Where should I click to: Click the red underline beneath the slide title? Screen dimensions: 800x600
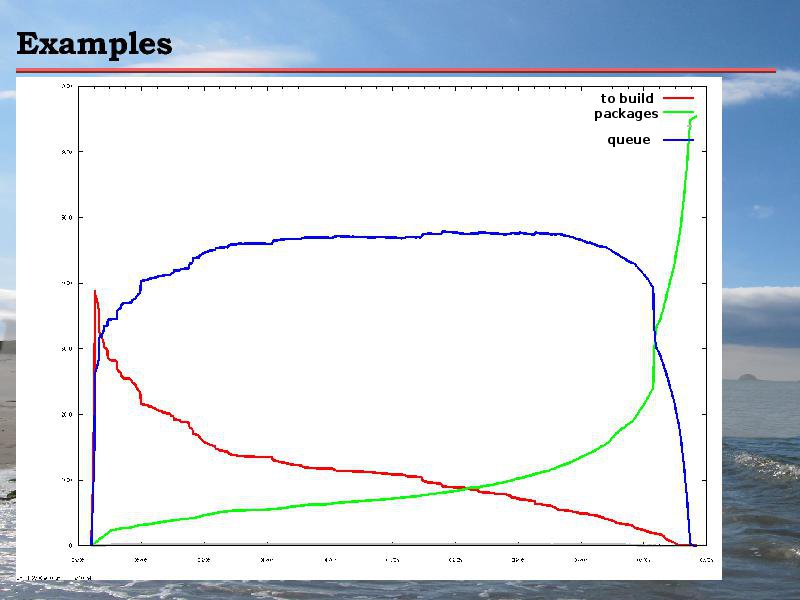tap(396, 70)
